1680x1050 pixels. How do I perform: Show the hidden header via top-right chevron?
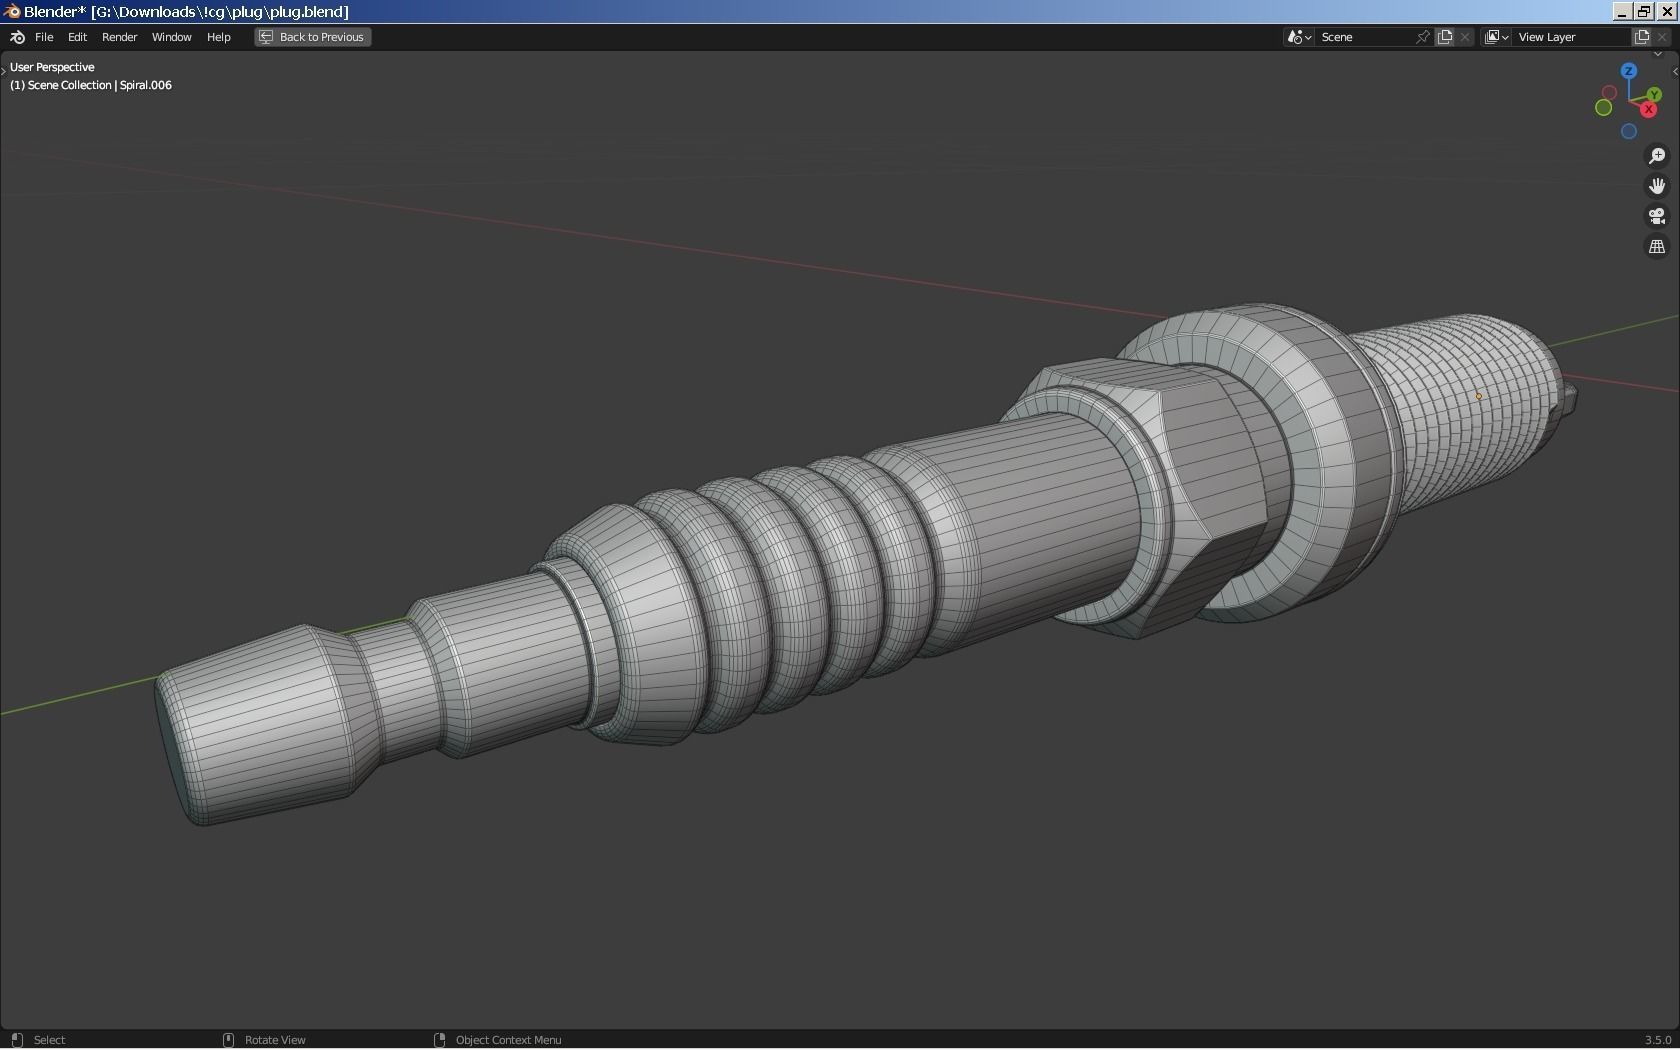tap(1657, 55)
